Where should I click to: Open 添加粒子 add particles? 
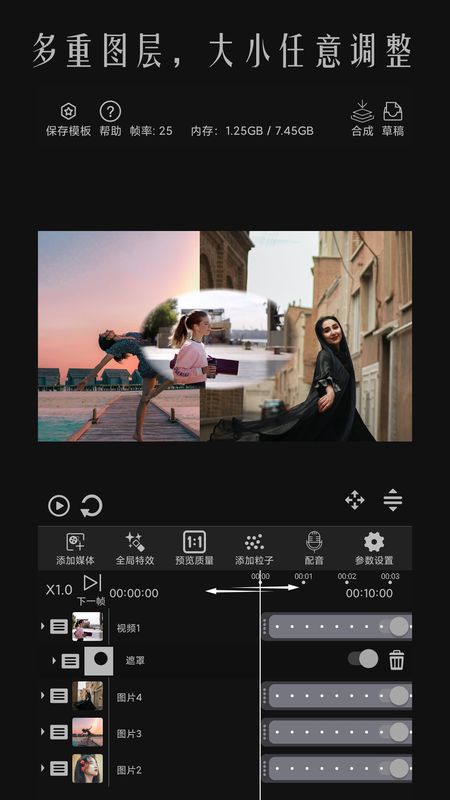pyautogui.click(x=254, y=548)
